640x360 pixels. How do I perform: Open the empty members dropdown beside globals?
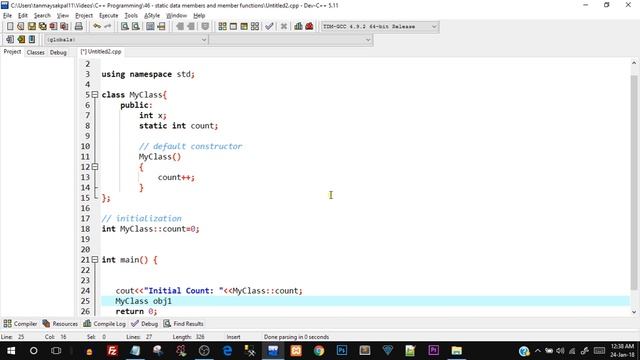291,40
